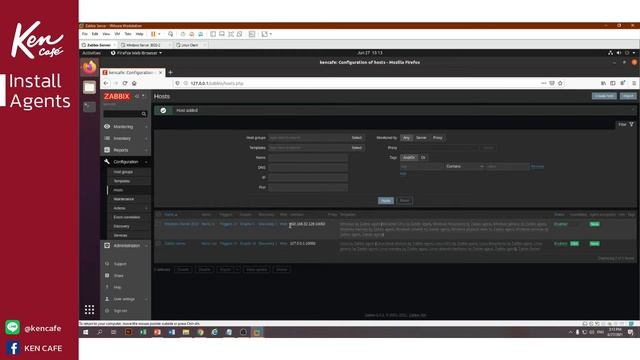This screenshot has width=640, height=360.
Task: Open Windows taskbar search
Action: (x=100, y=332)
